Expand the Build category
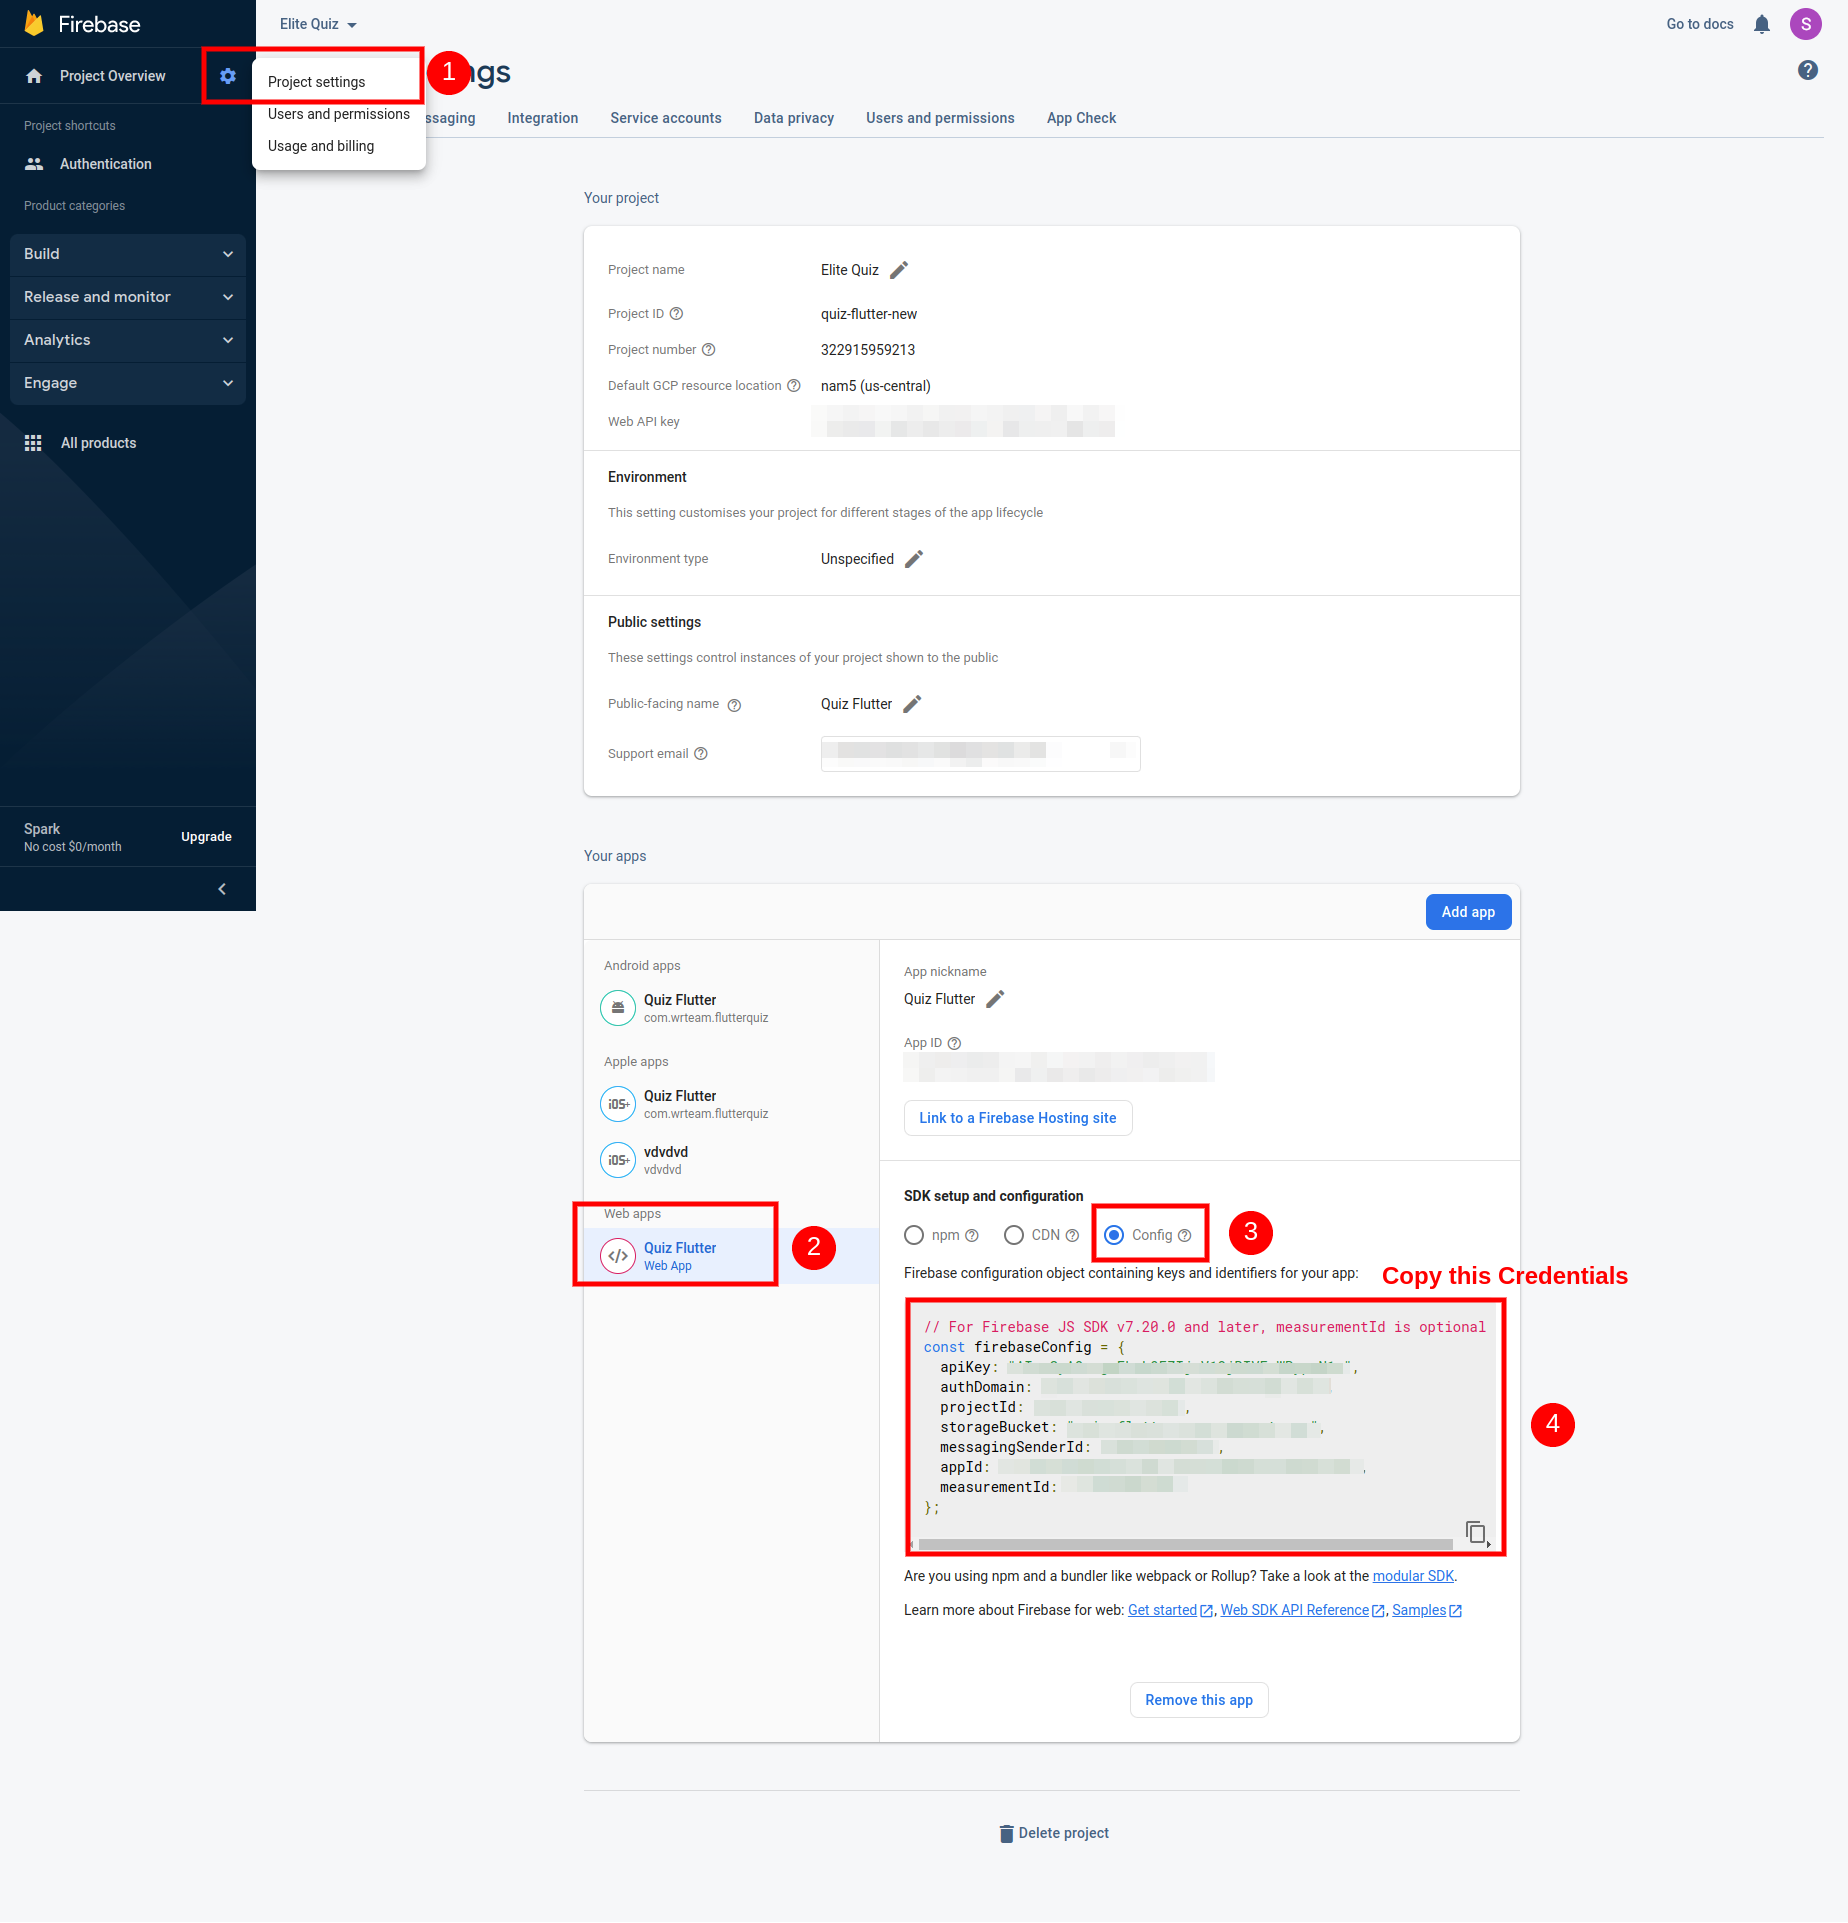The width and height of the screenshot is (1848, 1923). point(127,254)
